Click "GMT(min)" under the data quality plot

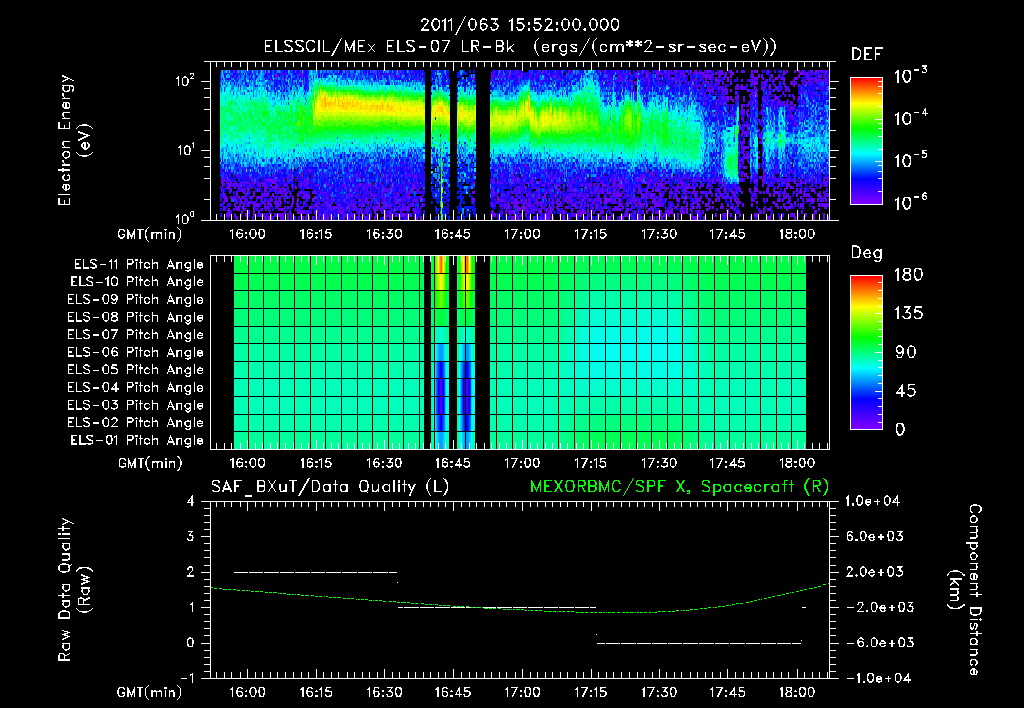pos(150,693)
